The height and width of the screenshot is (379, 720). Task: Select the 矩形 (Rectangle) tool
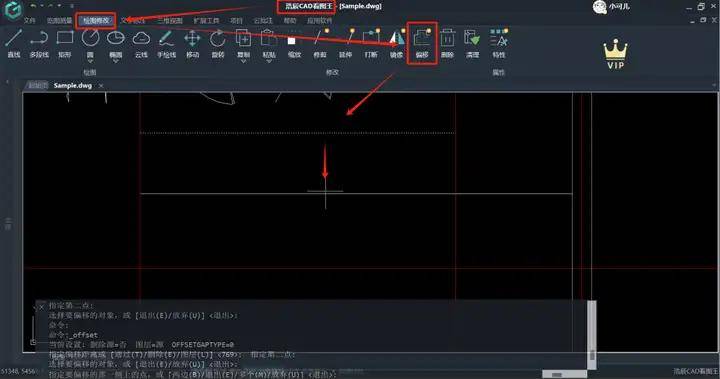tap(65, 43)
